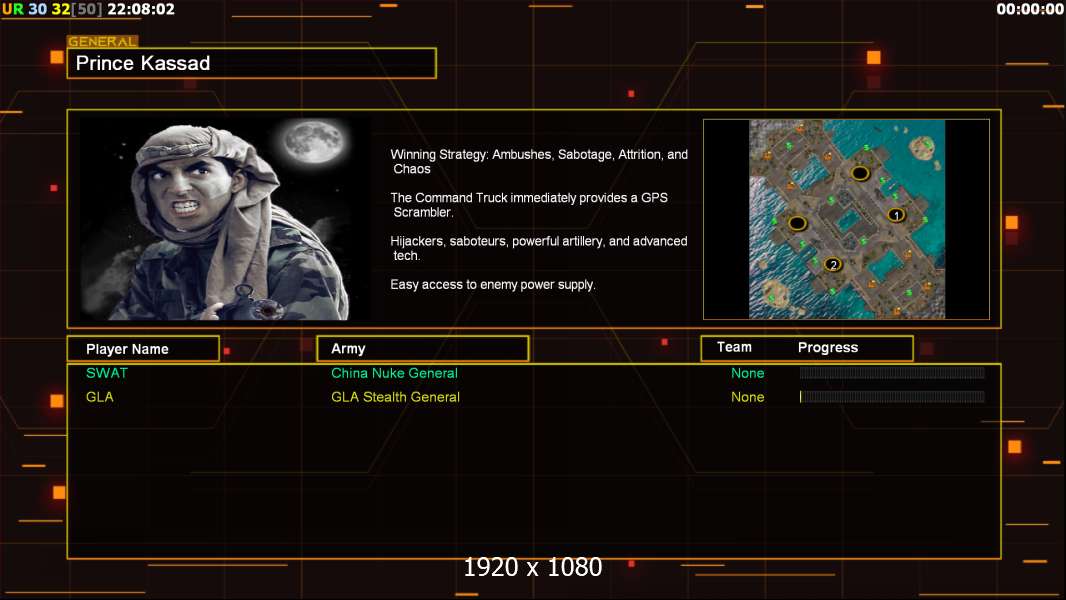Image resolution: width=1066 pixels, height=600 pixels.
Task: Click the Prince Kassad general portrait
Action: coord(225,218)
